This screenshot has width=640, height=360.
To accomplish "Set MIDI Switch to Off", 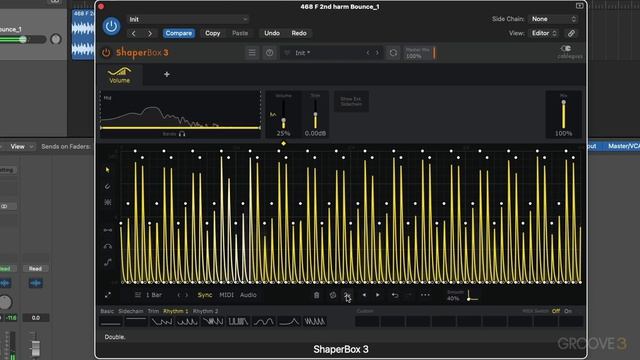I will point(556,311).
